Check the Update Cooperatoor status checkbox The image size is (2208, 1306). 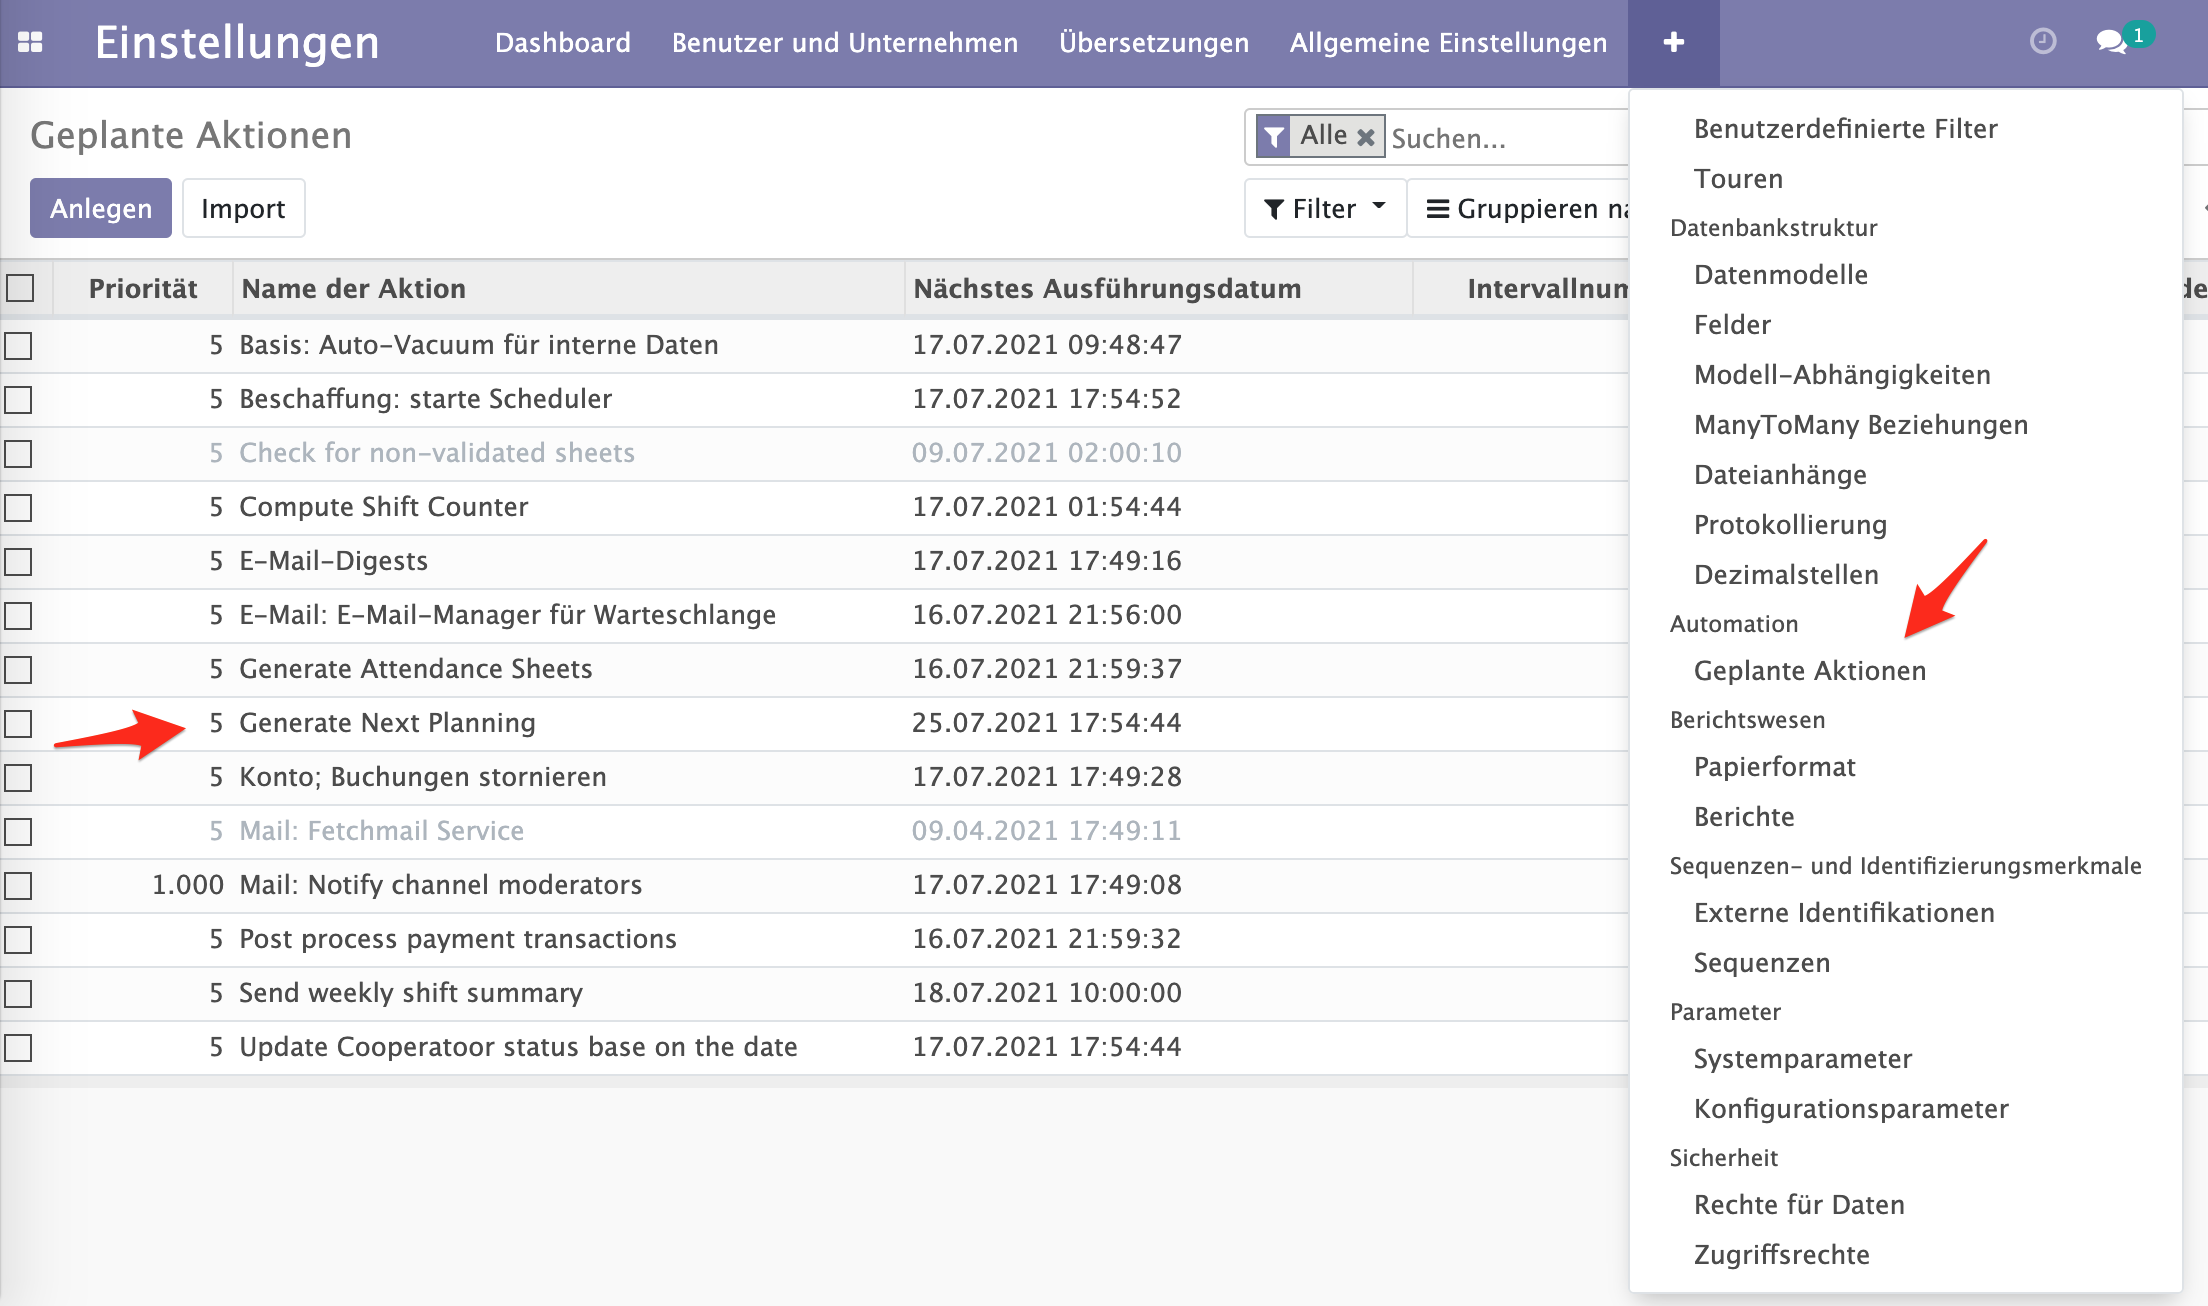point(18,1048)
